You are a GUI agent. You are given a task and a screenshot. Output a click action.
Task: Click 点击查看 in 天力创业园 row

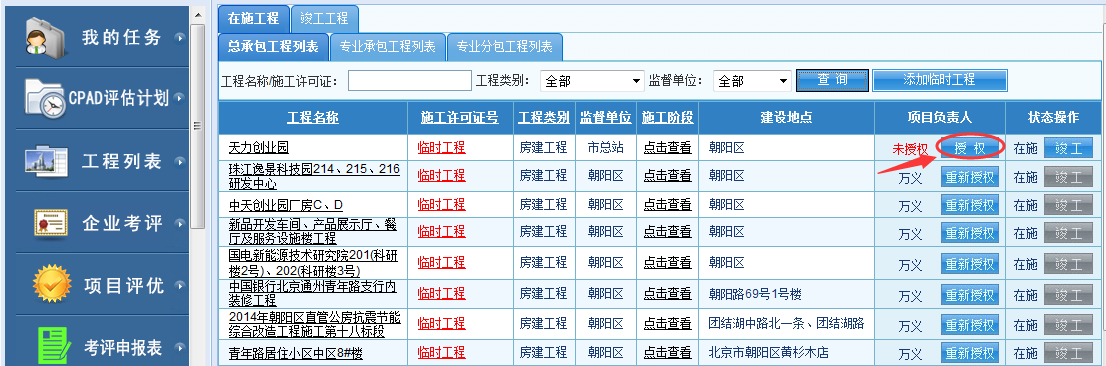[667, 148]
